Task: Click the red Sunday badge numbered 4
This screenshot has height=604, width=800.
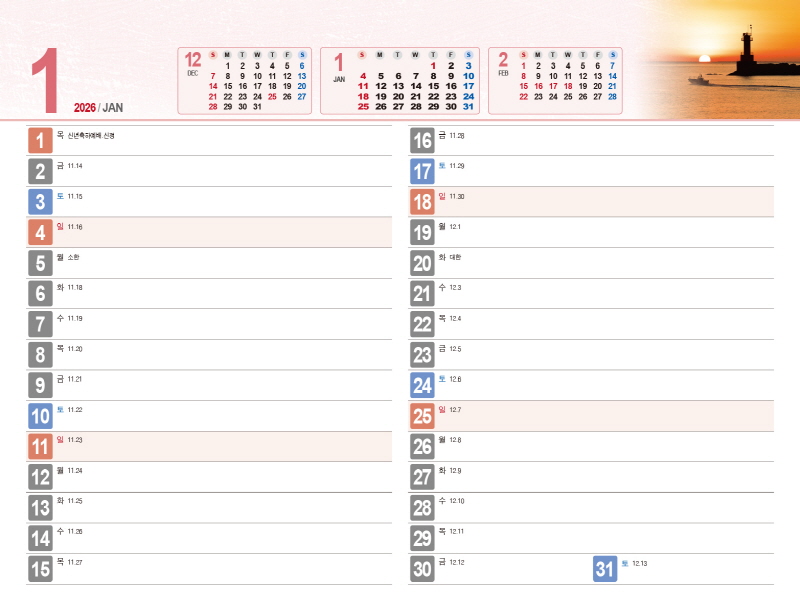Action: tap(40, 233)
